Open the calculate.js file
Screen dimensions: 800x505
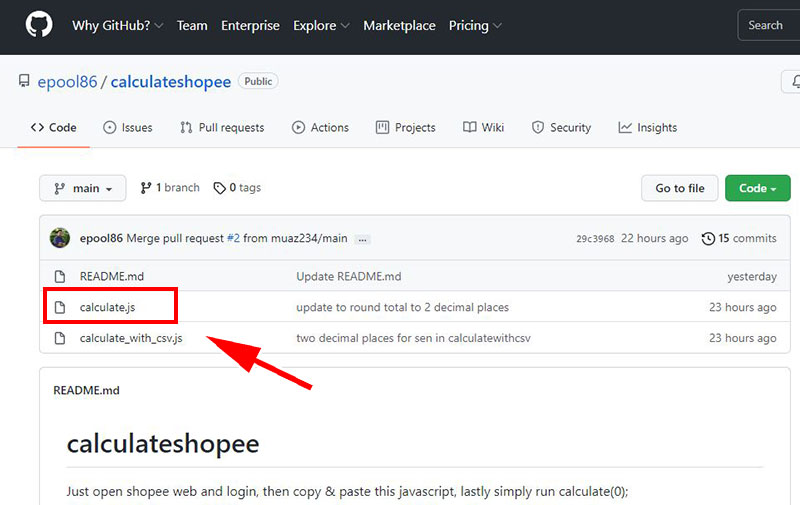107,307
